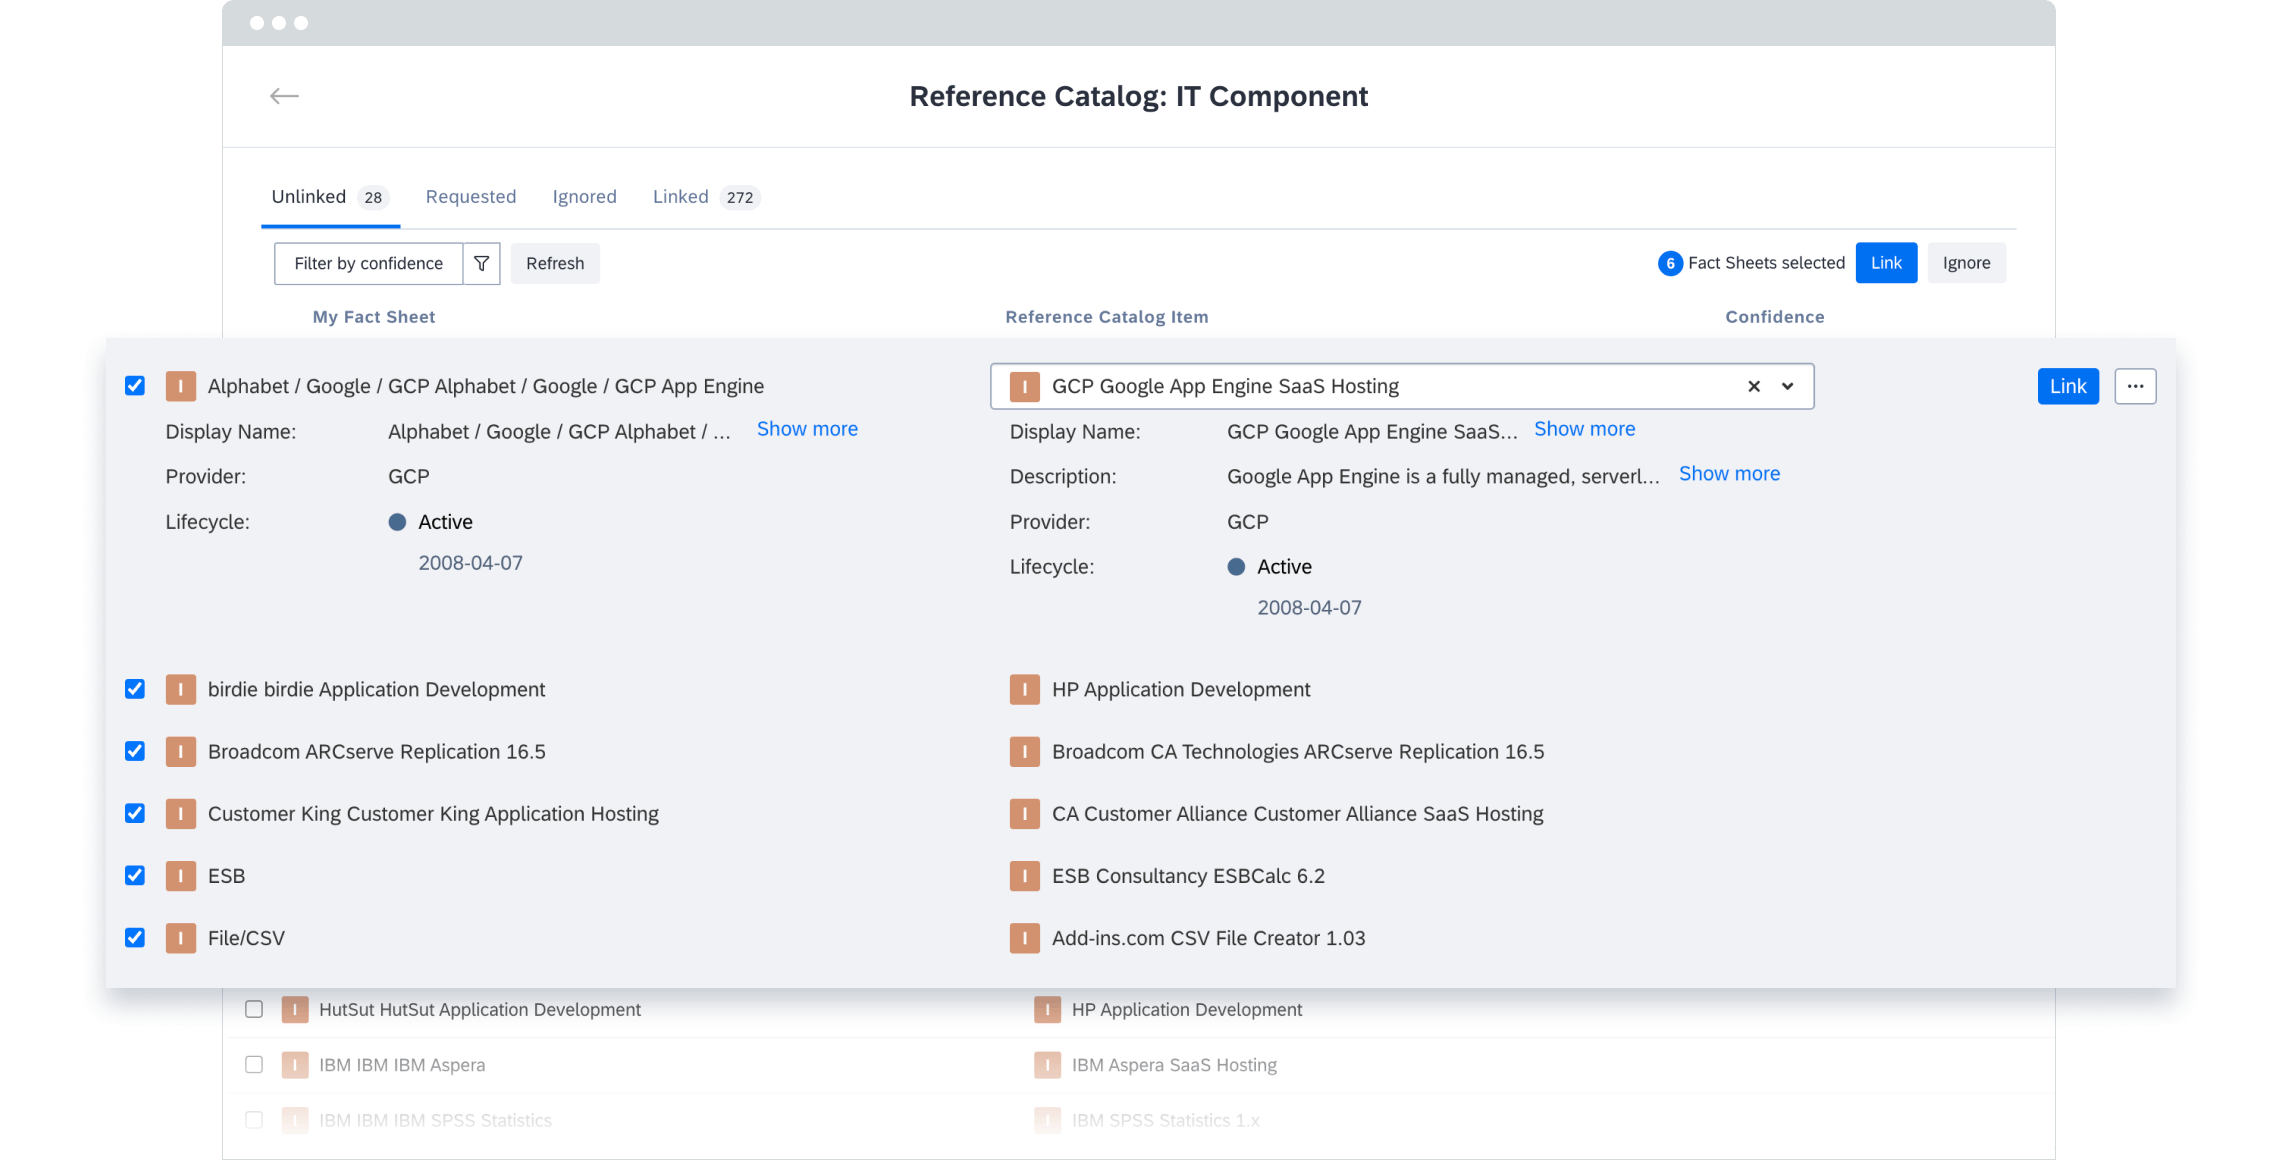The width and height of the screenshot is (2280, 1160).
Task: Click the icon inside the GCP Google App Engine combo box
Action: coord(1024,386)
